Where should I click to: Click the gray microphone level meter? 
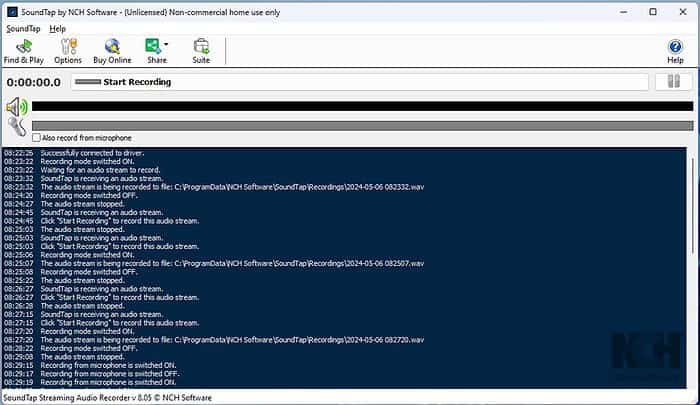362,126
